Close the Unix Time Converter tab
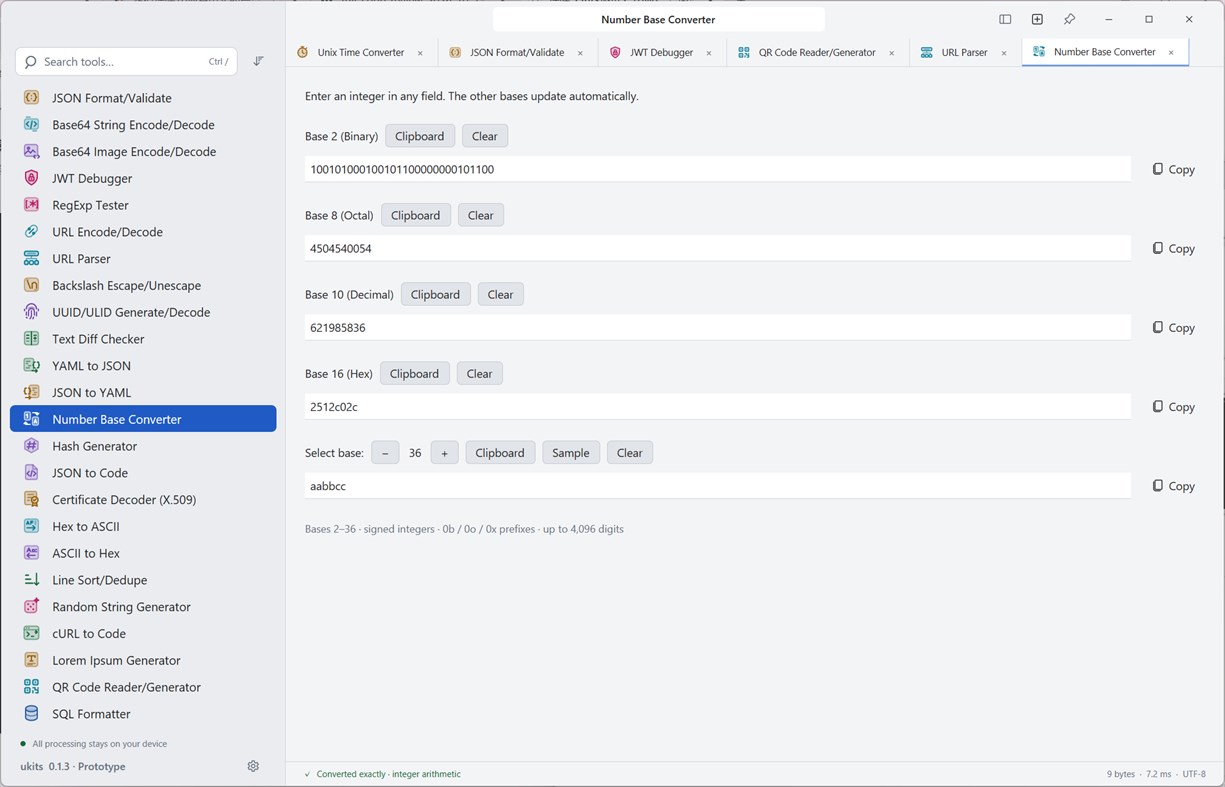 420,53
